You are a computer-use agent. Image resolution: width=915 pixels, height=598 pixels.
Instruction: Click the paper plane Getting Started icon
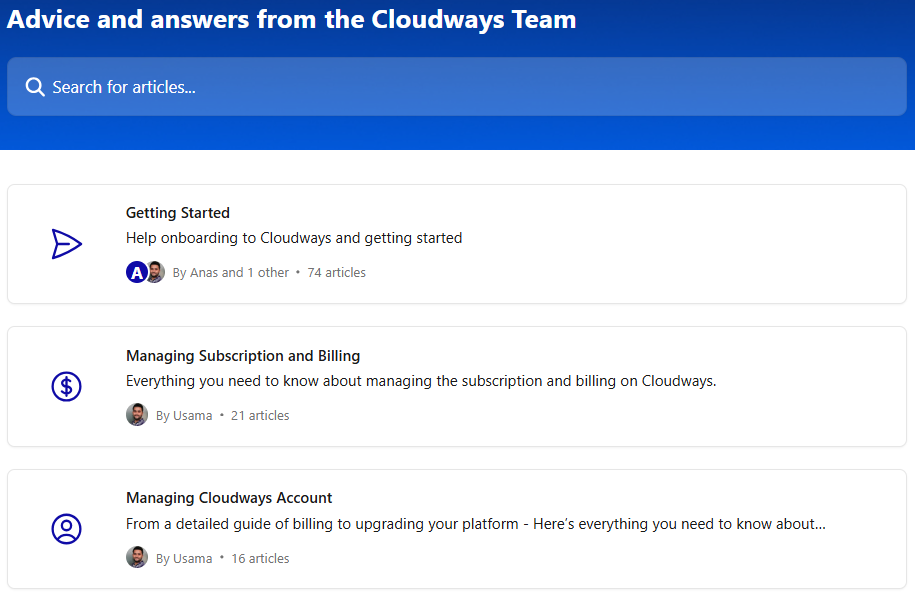(67, 244)
